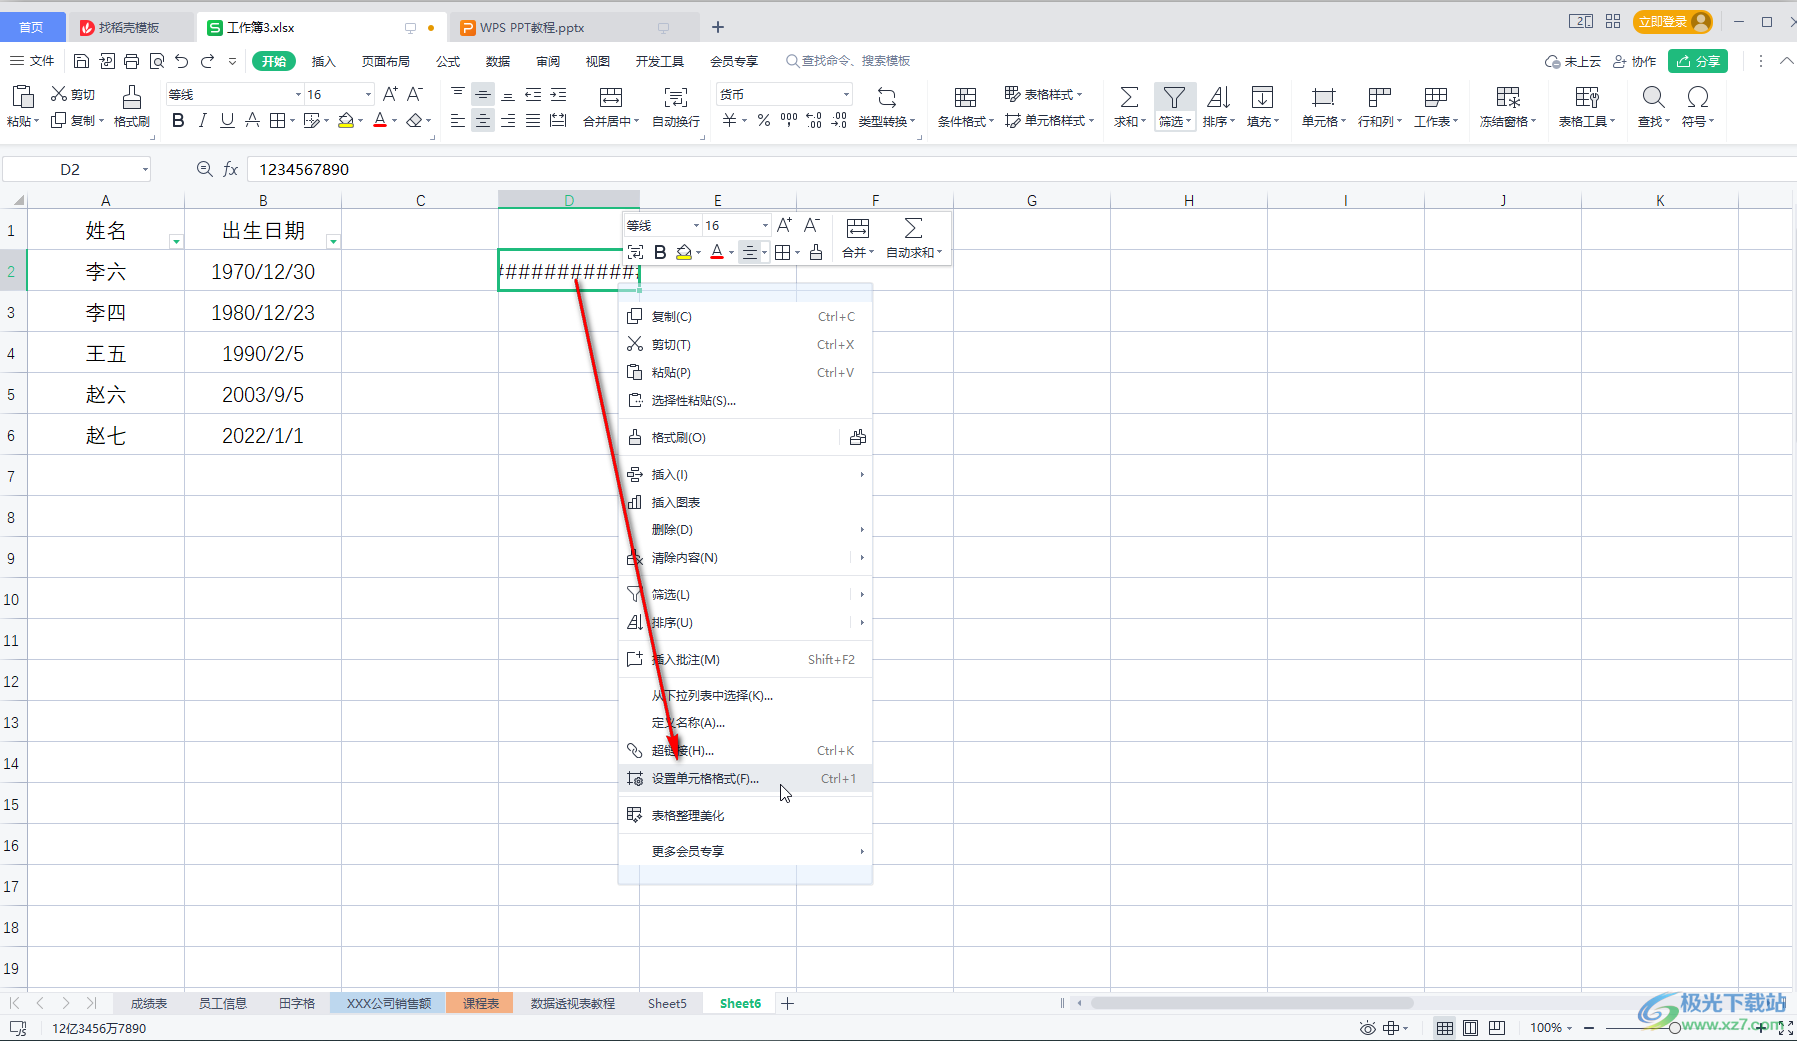The height and width of the screenshot is (1041, 1797).
Task: Open the Name Box dropdown for D2
Action: click(x=145, y=169)
